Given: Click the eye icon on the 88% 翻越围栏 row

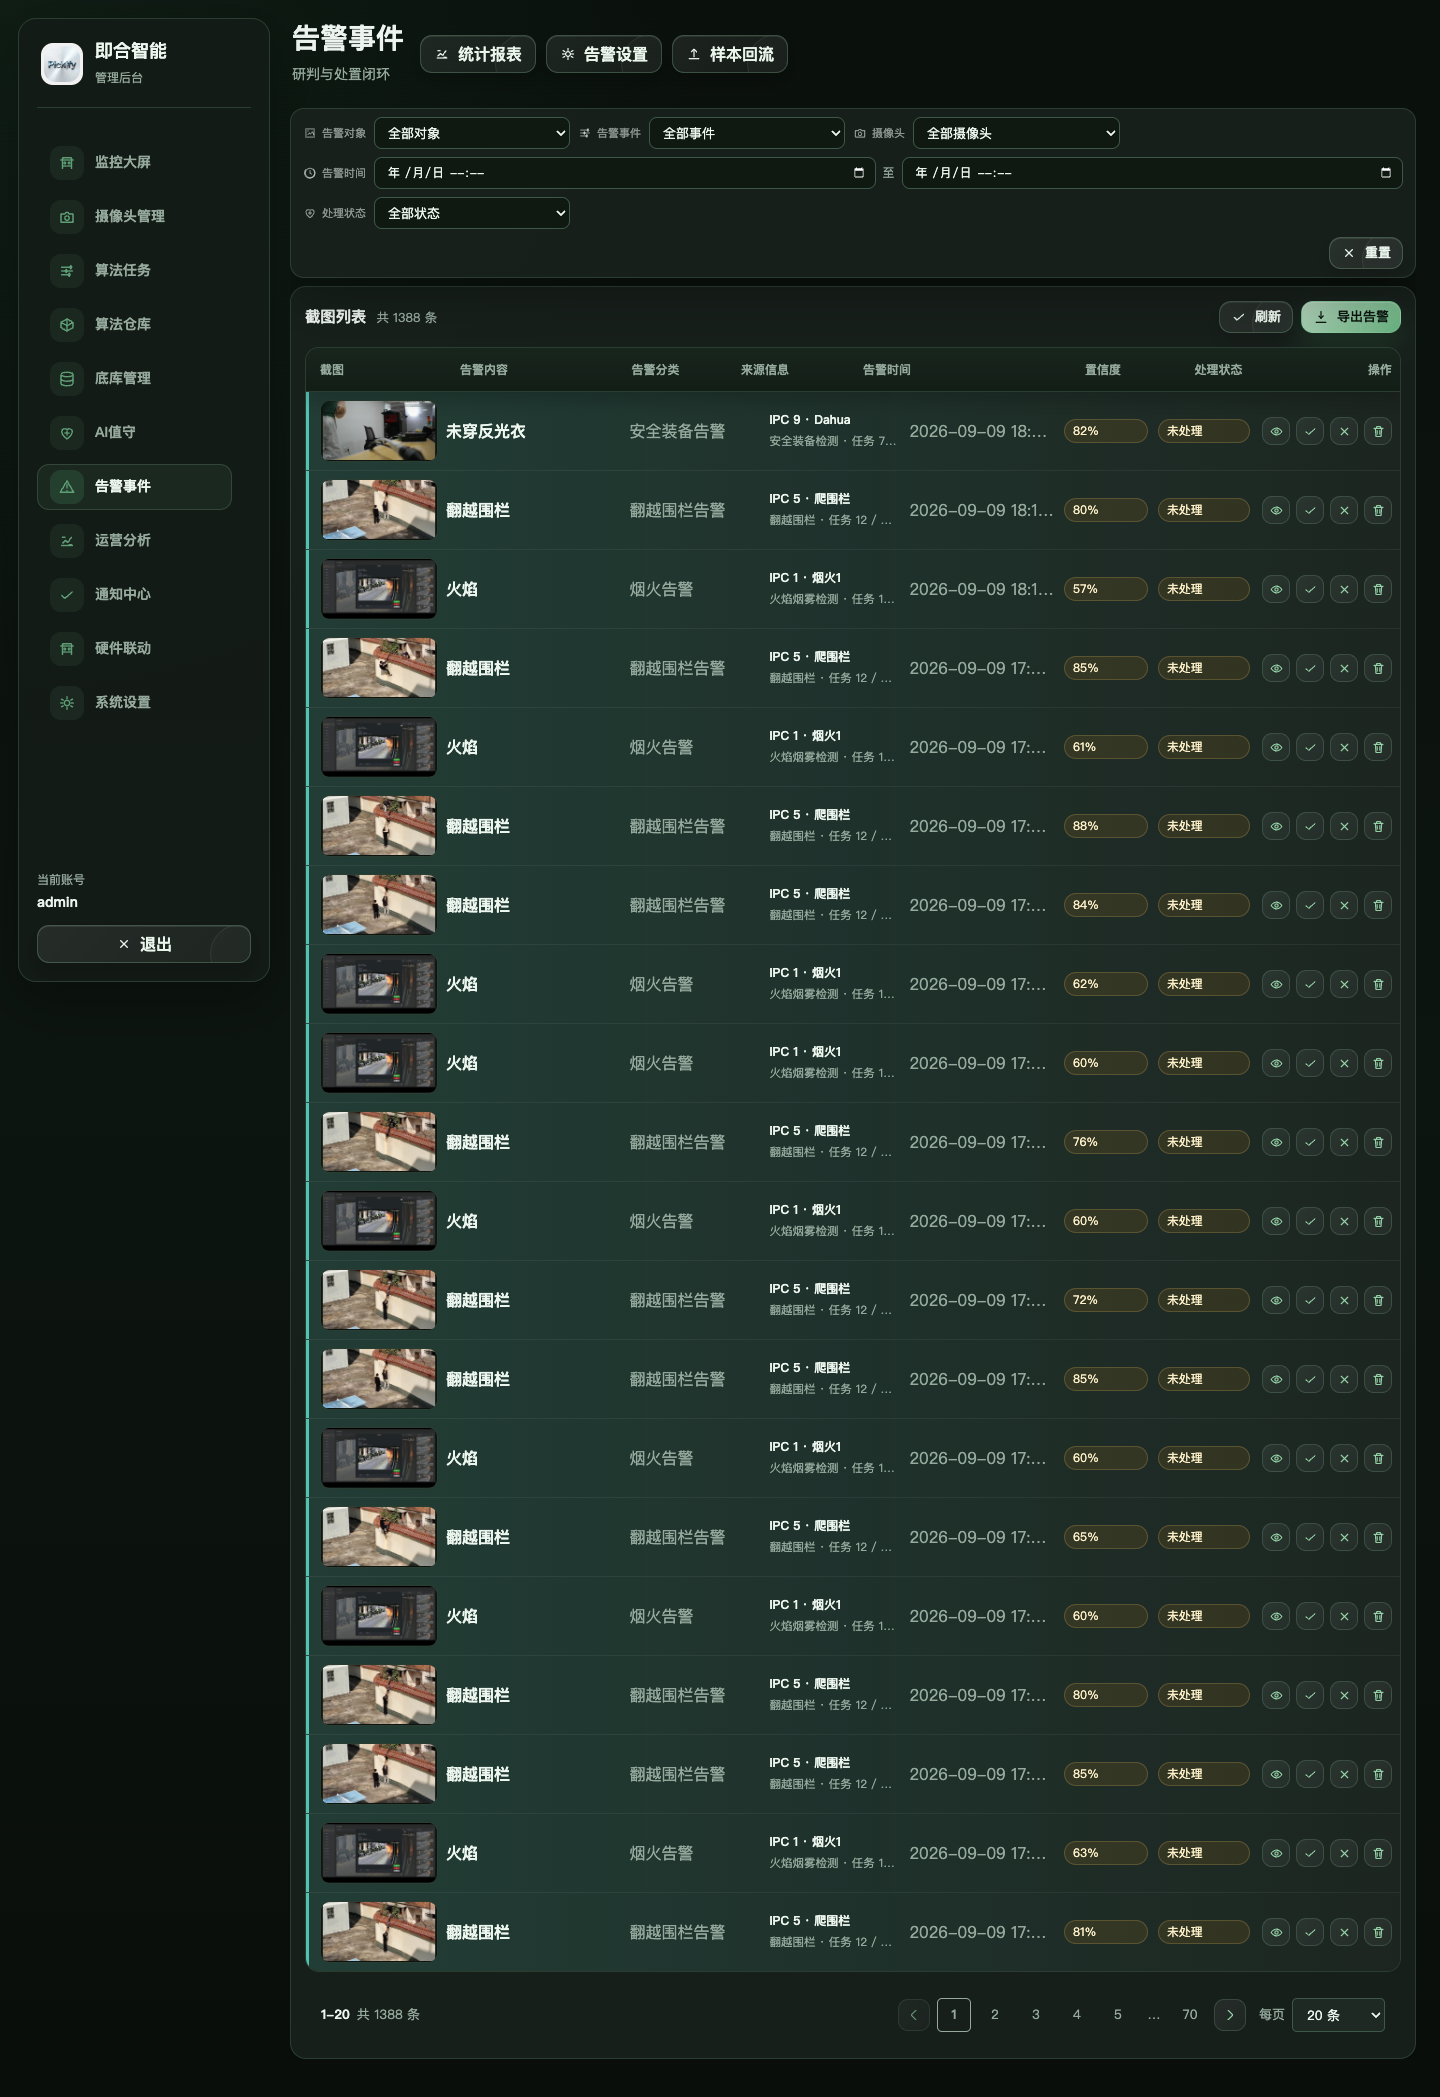Looking at the screenshot, I should pyautogui.click(x=1276, y=826).
